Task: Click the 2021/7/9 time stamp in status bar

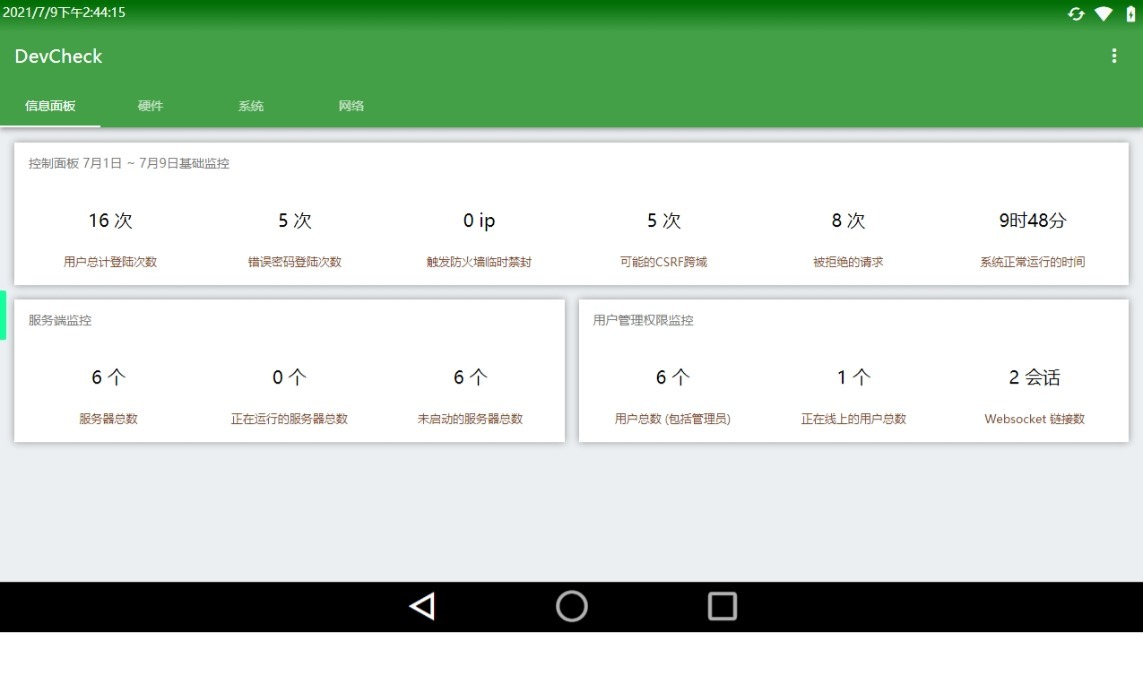Action: [x=64, y=12]
